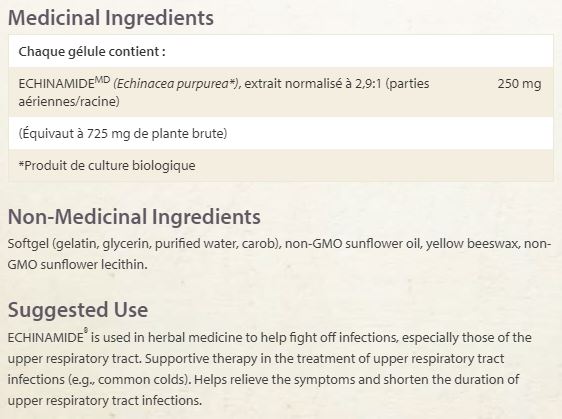This screenshot has height=419, width=562.
Task: Click the Echinacea purpurea italic text
Action: click(x=177, y=84)
